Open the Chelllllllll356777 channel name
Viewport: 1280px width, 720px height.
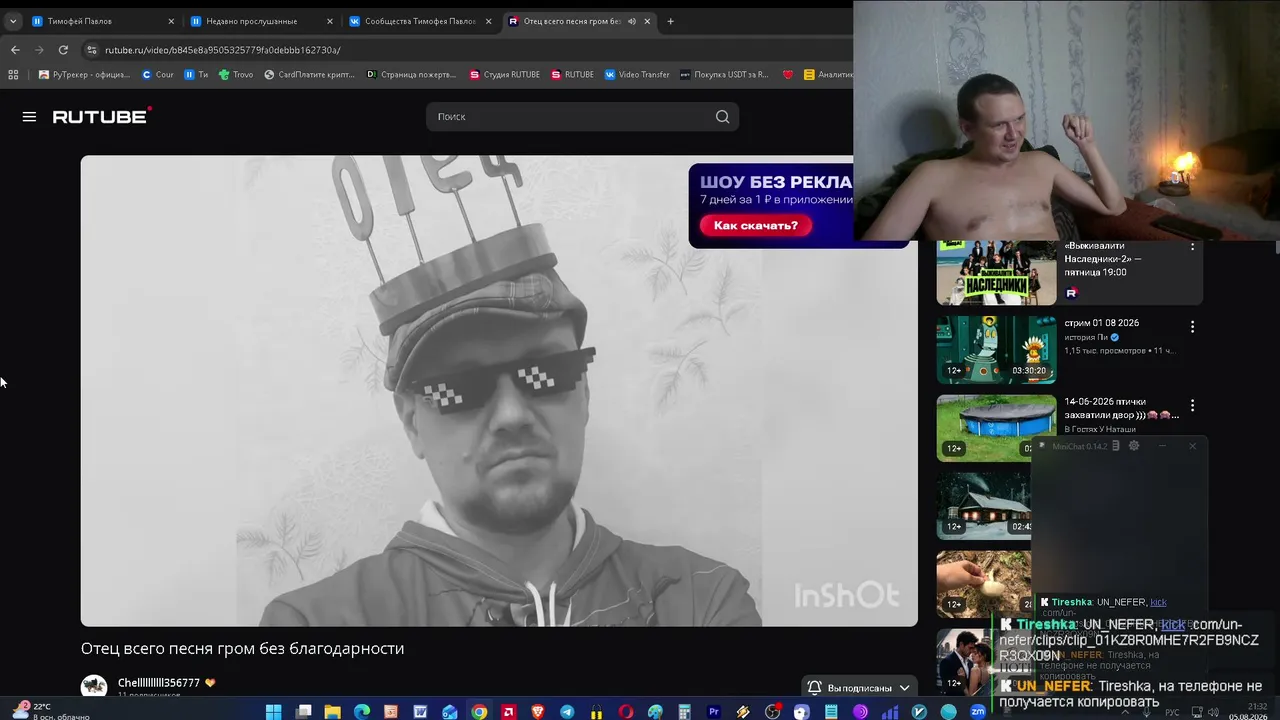159,683
